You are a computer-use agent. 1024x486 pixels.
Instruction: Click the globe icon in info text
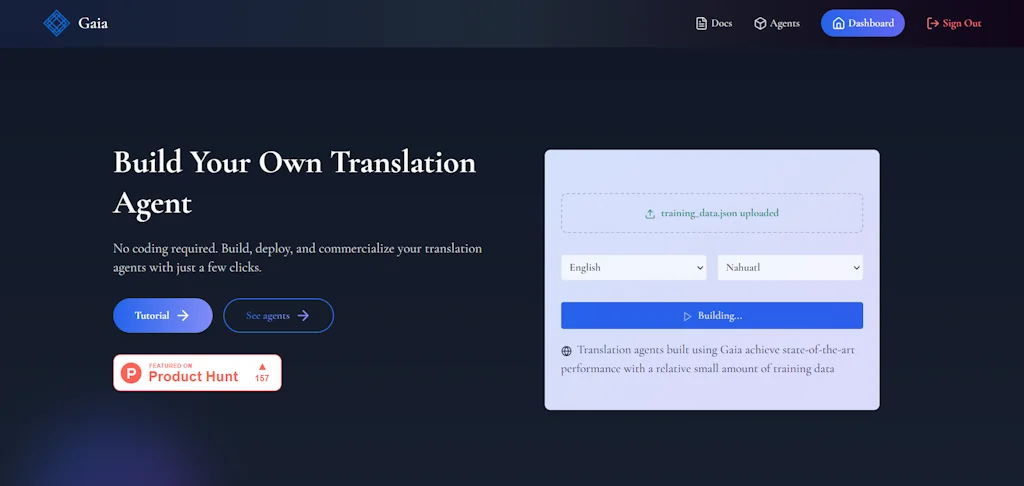[567, 351]
